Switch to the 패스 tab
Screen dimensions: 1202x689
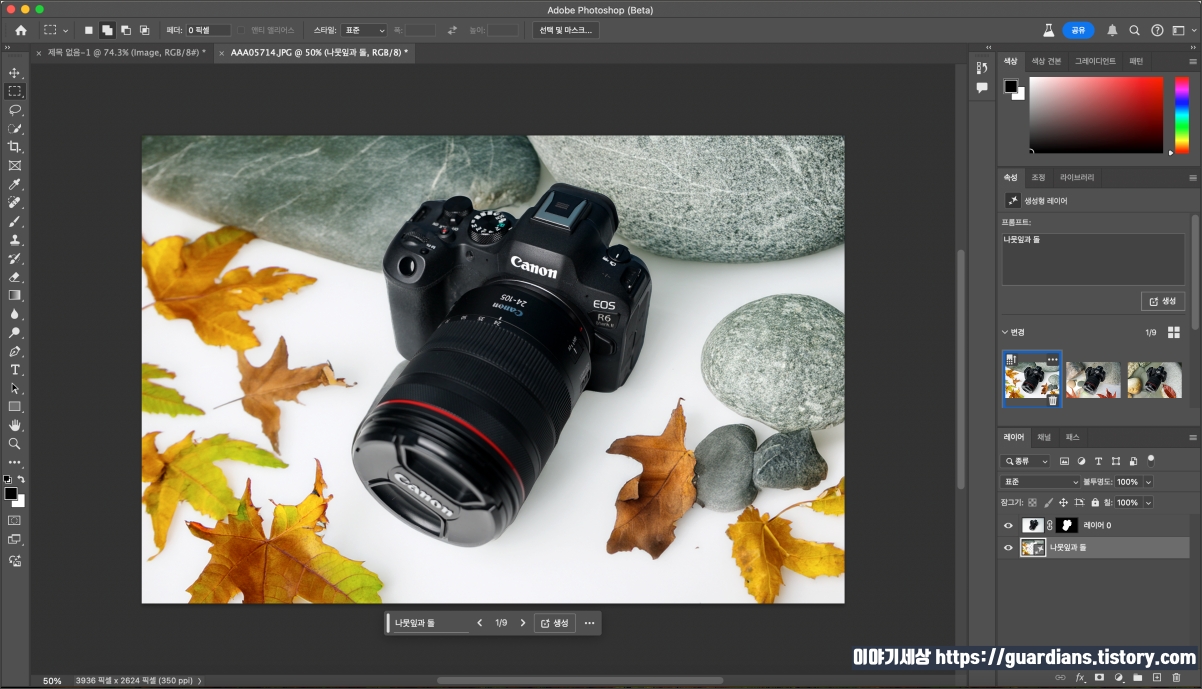tap(1072, 437)
